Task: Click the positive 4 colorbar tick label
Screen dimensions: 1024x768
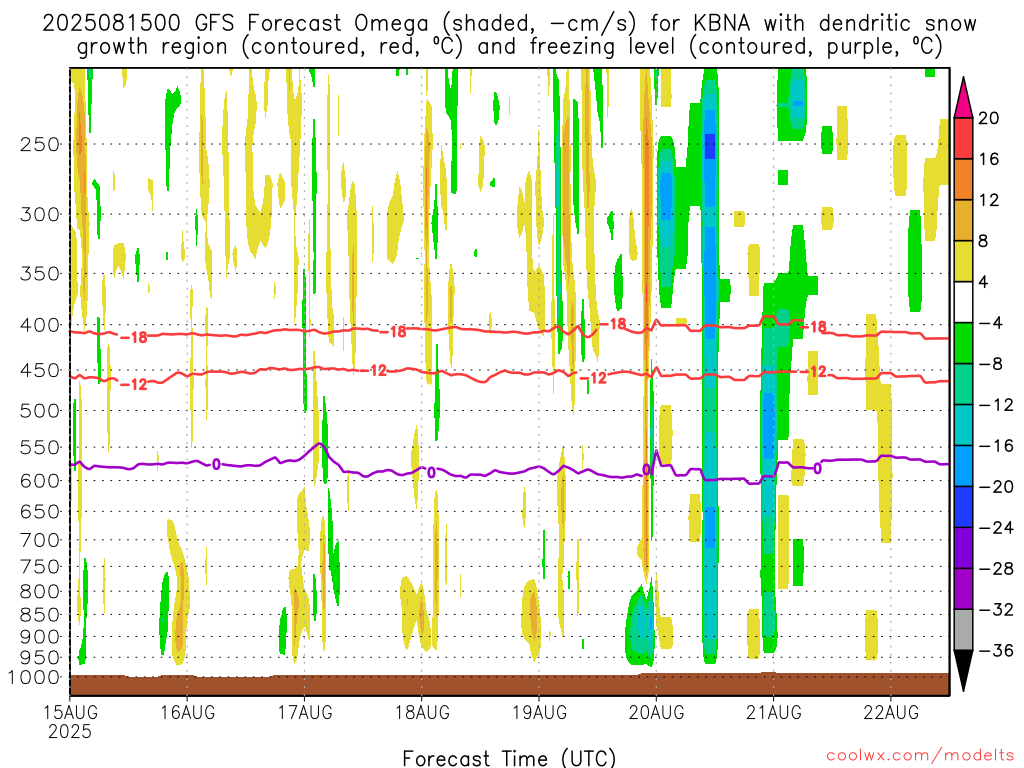Action: 984,282
